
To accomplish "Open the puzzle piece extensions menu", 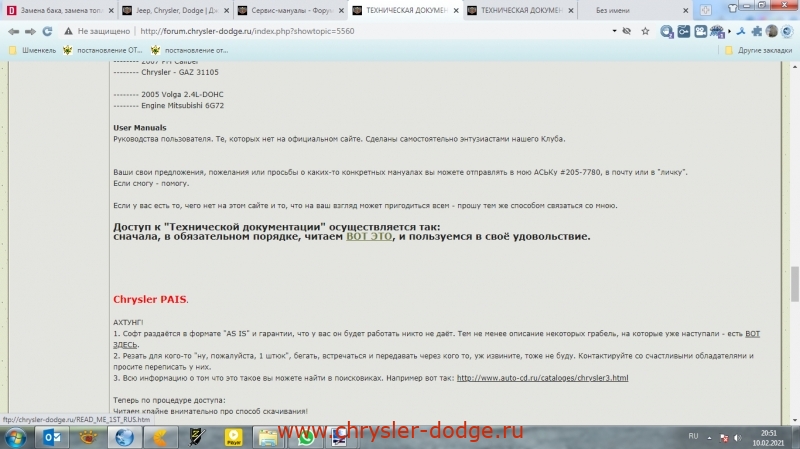I will point(757,32).
